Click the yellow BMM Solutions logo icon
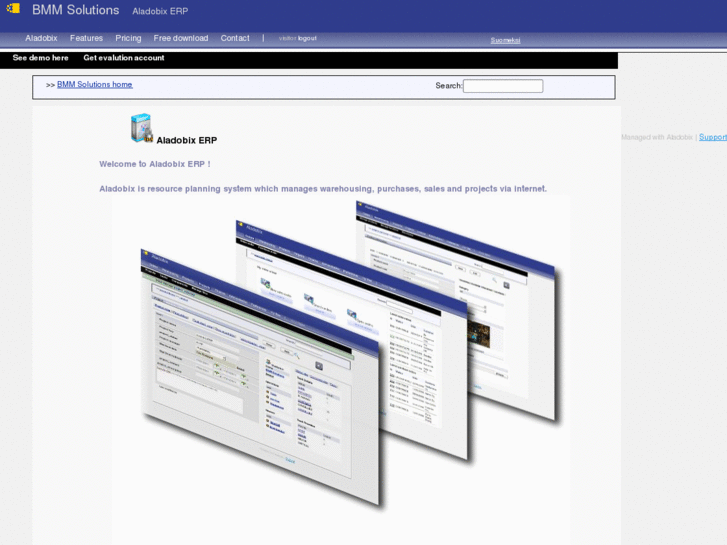 13,8
